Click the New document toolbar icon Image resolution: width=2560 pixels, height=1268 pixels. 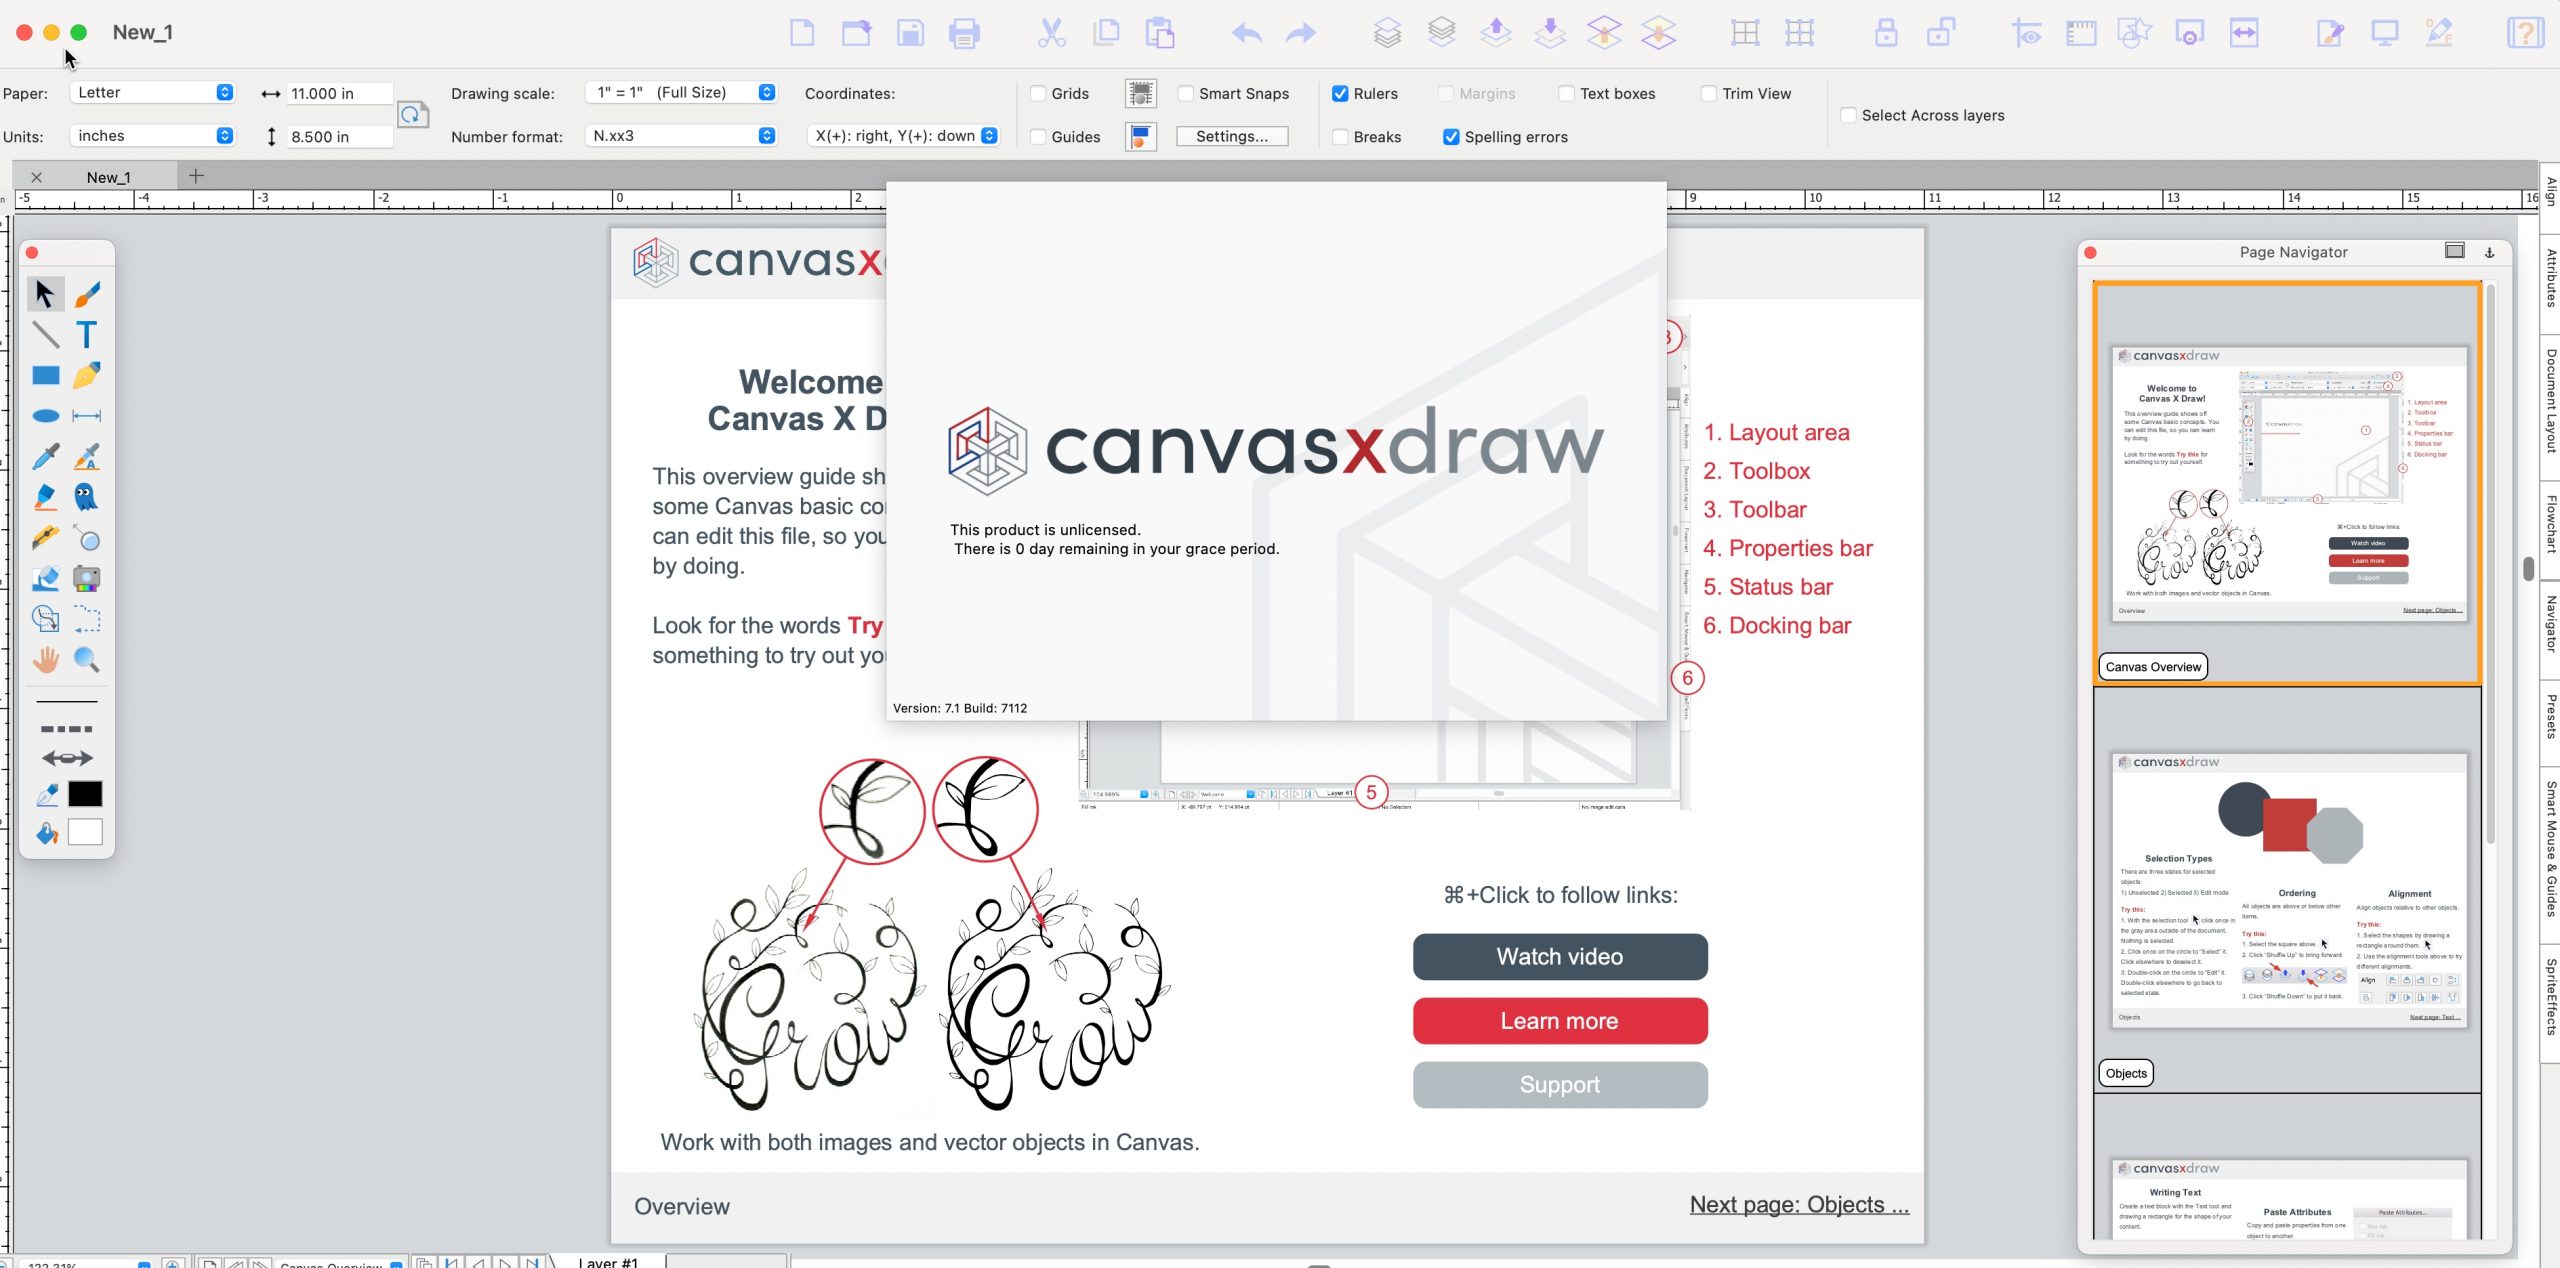point(802,33)
